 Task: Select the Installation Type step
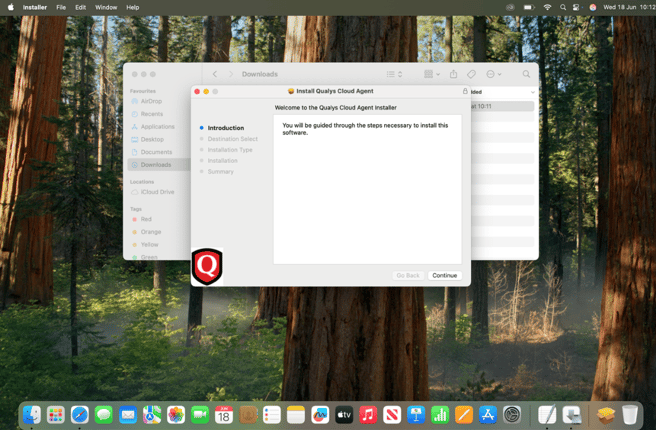pos(230,150)
